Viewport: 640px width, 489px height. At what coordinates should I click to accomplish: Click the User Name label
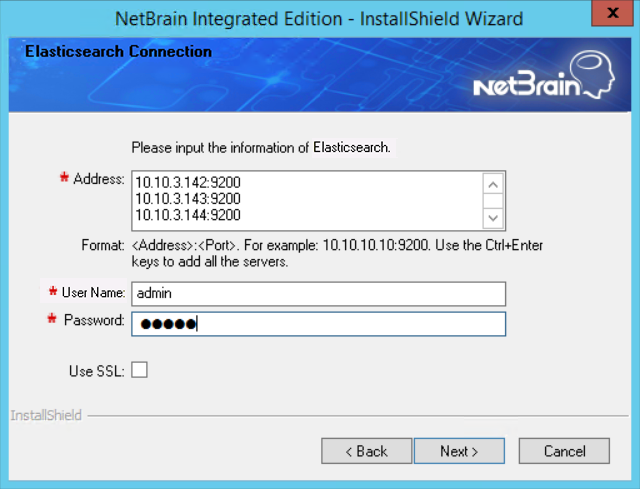click(93, 292)
